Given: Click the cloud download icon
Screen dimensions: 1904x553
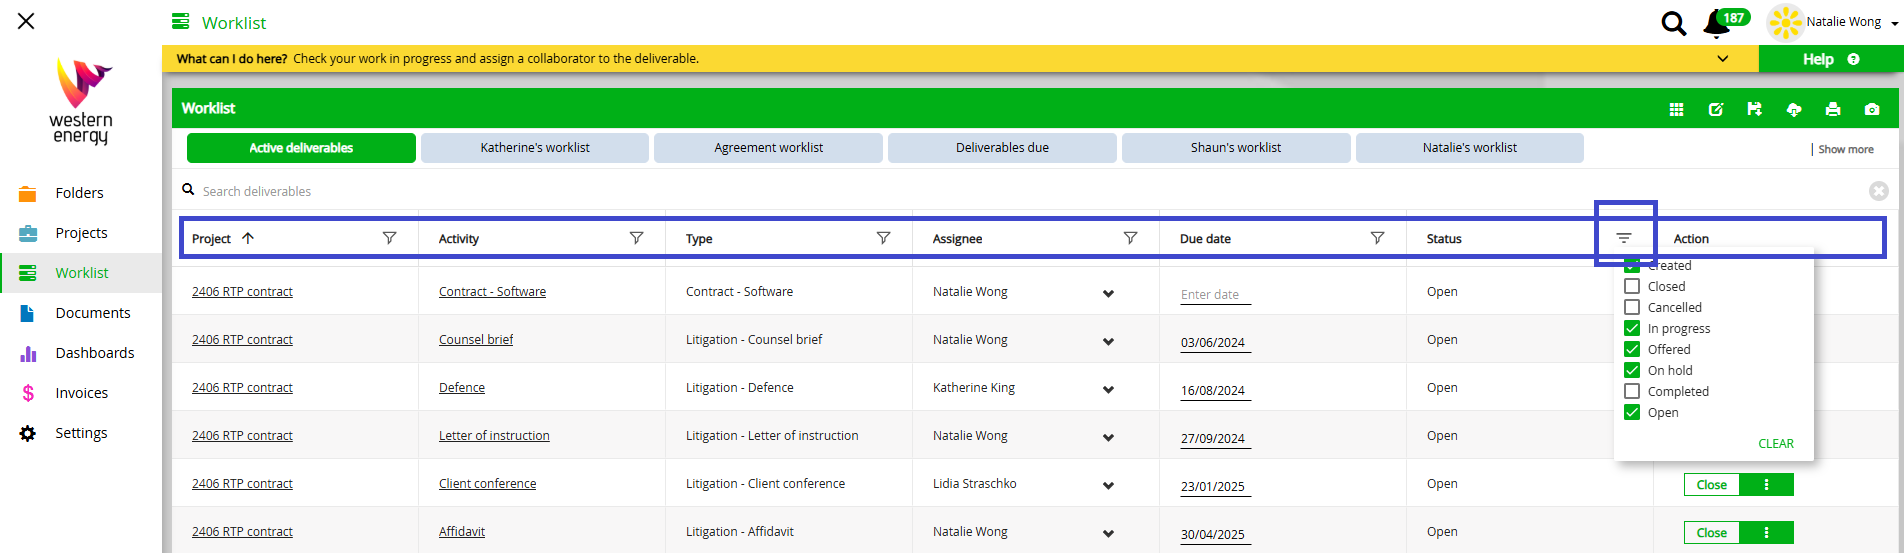Looking at the screenshot, I should [x=1794, y=109].
